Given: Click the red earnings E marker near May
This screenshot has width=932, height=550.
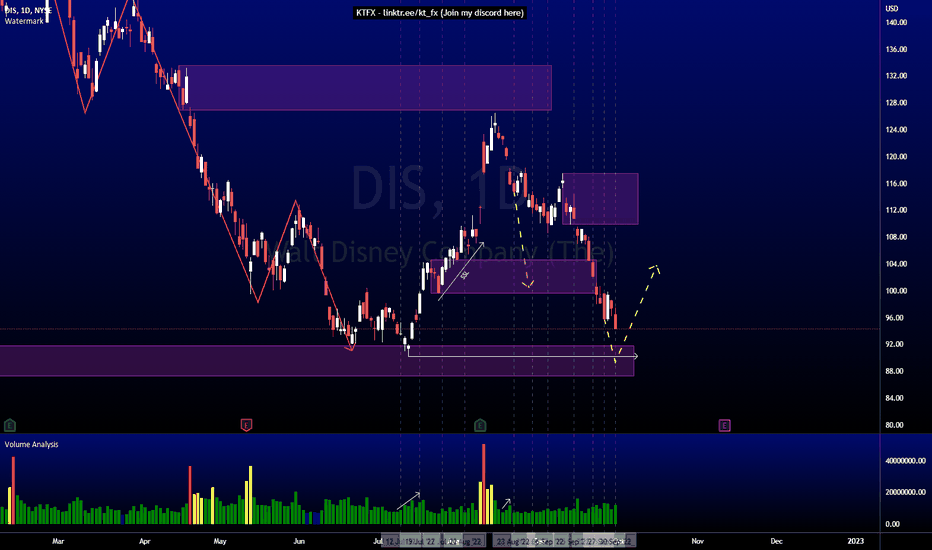Looking at the screenshot, I should coord(246,425).
